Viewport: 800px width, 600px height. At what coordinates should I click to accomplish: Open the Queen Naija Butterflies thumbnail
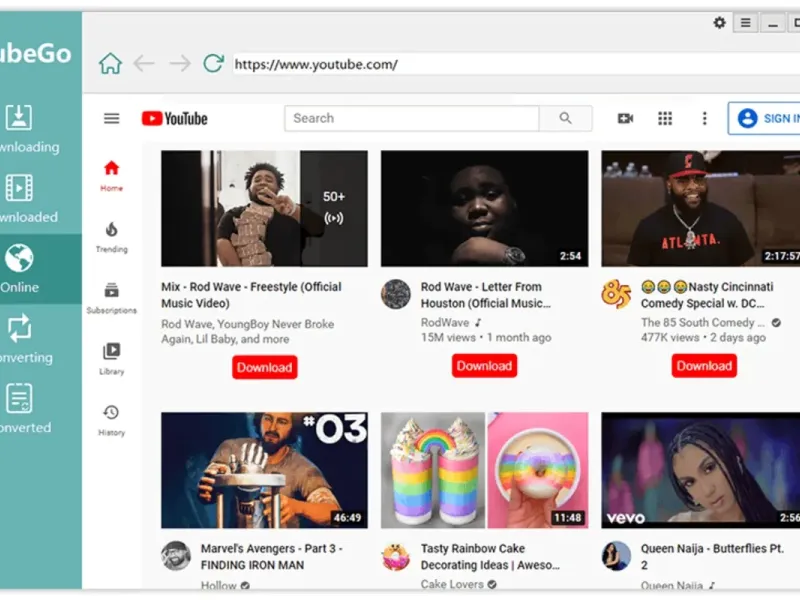[x=701, y=470]
